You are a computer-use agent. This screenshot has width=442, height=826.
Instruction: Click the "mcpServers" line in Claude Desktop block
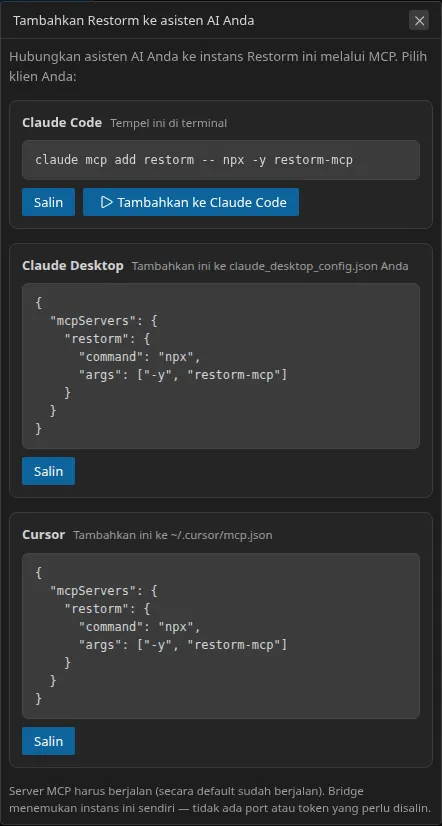click(x=104, y=320)
